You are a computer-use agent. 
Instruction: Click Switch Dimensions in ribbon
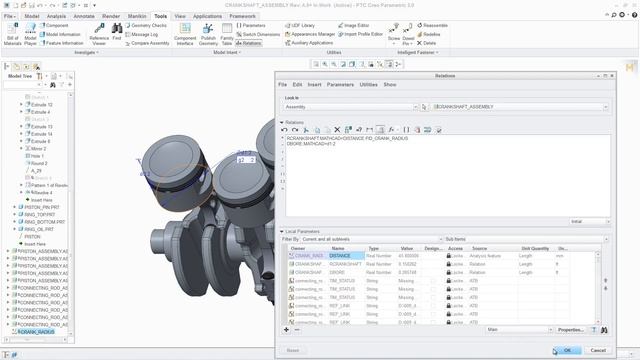pyautogui.click(x=258, y=34)
